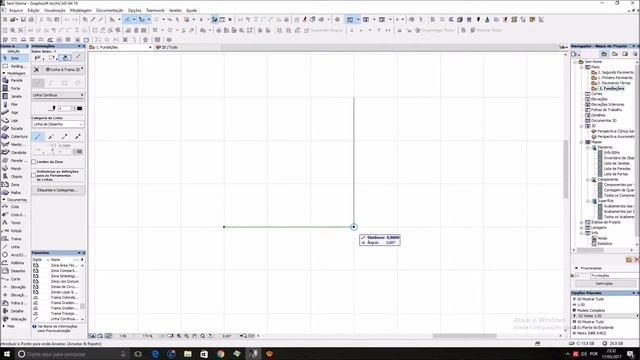Choose the rectangle geometry method

[x=64, y=83]
